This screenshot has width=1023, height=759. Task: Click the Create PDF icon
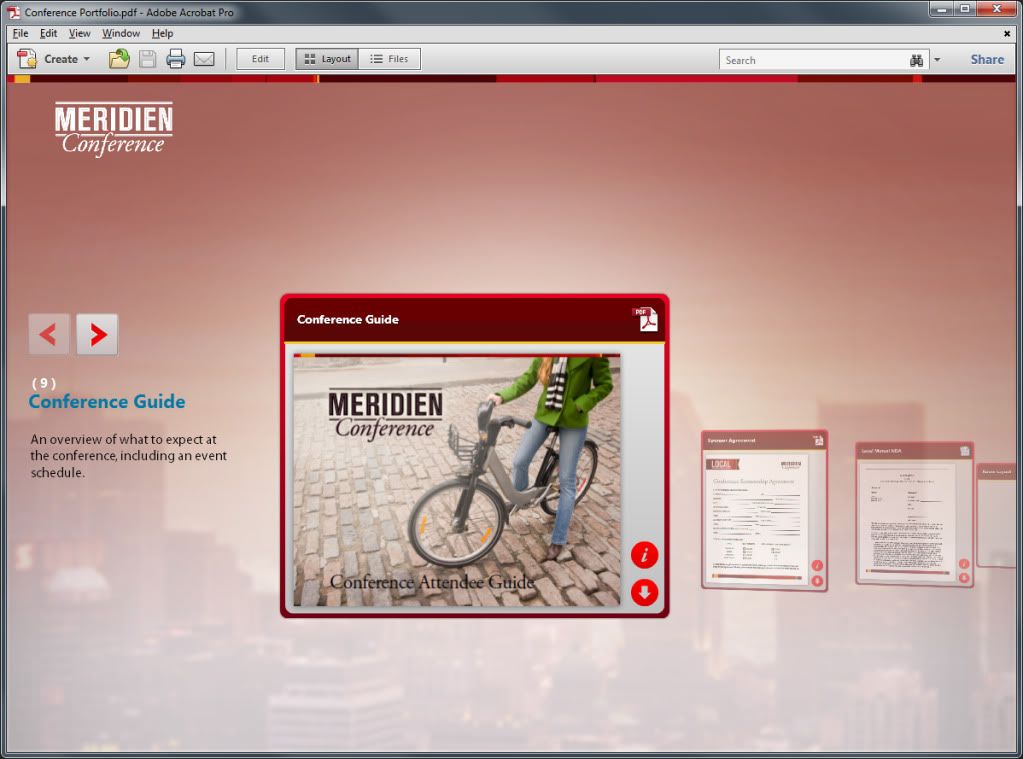pos(27,59)
